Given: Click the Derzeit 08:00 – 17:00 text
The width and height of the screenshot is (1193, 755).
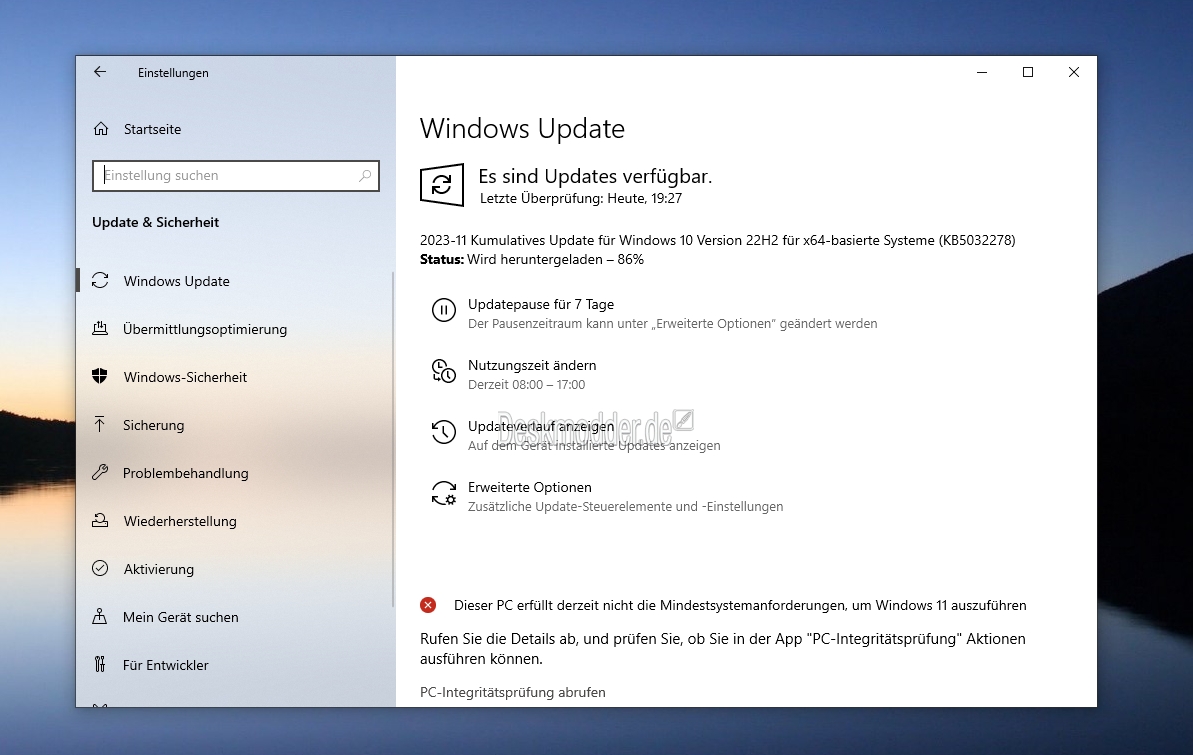Looking at the screenshot, I should 527,384.
